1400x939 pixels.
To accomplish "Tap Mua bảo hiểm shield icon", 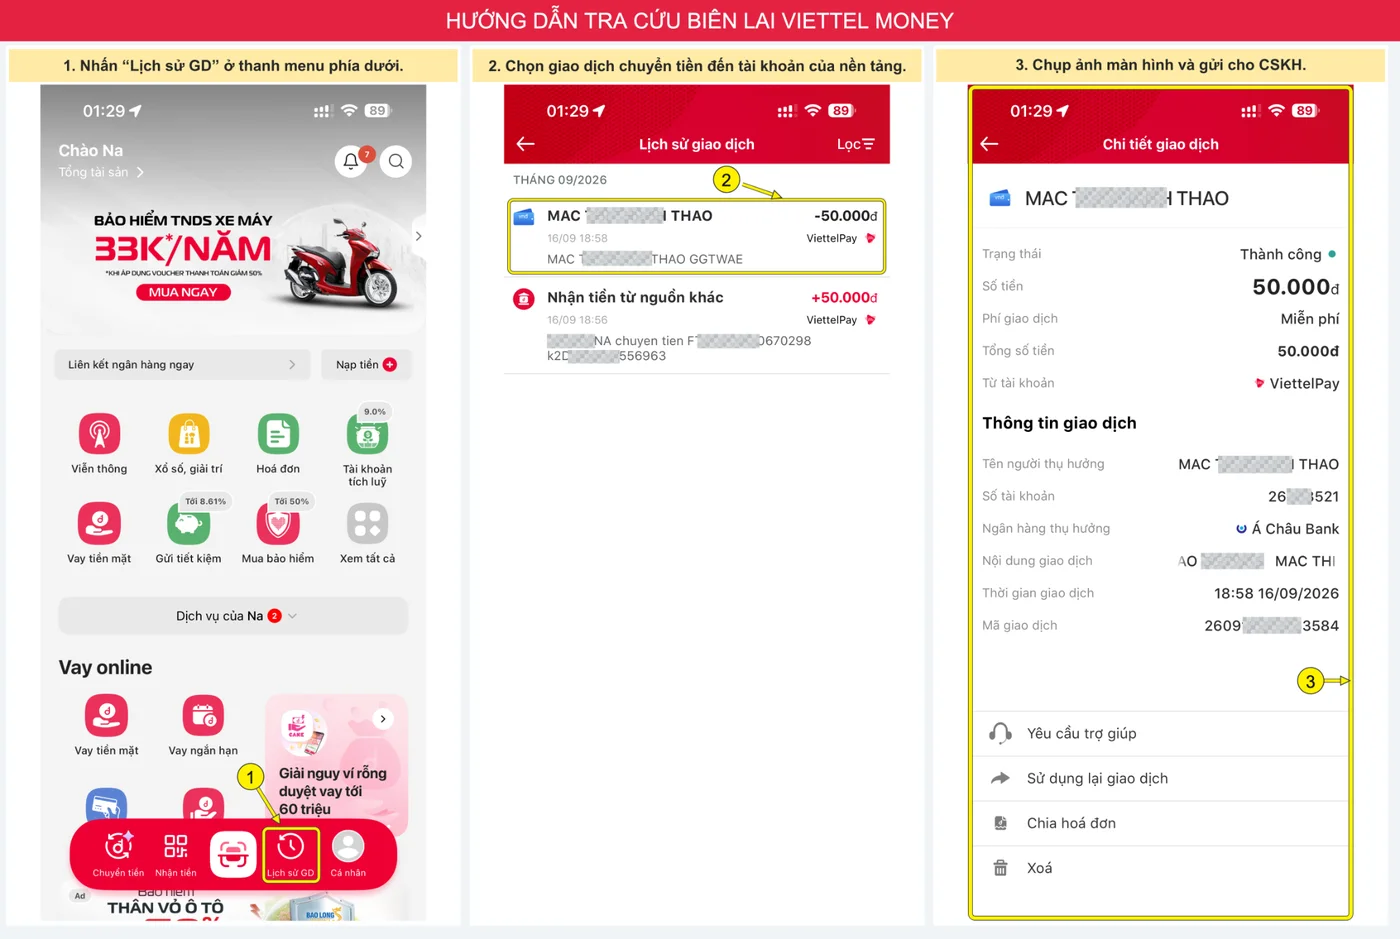I will [x=278, y=524].
